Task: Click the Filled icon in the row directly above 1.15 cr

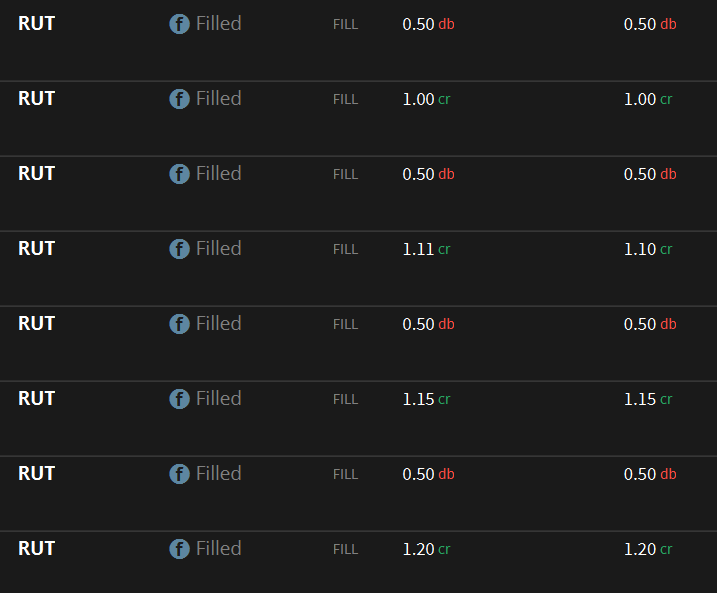Action: pyautogui.click(x=179, y=324)
